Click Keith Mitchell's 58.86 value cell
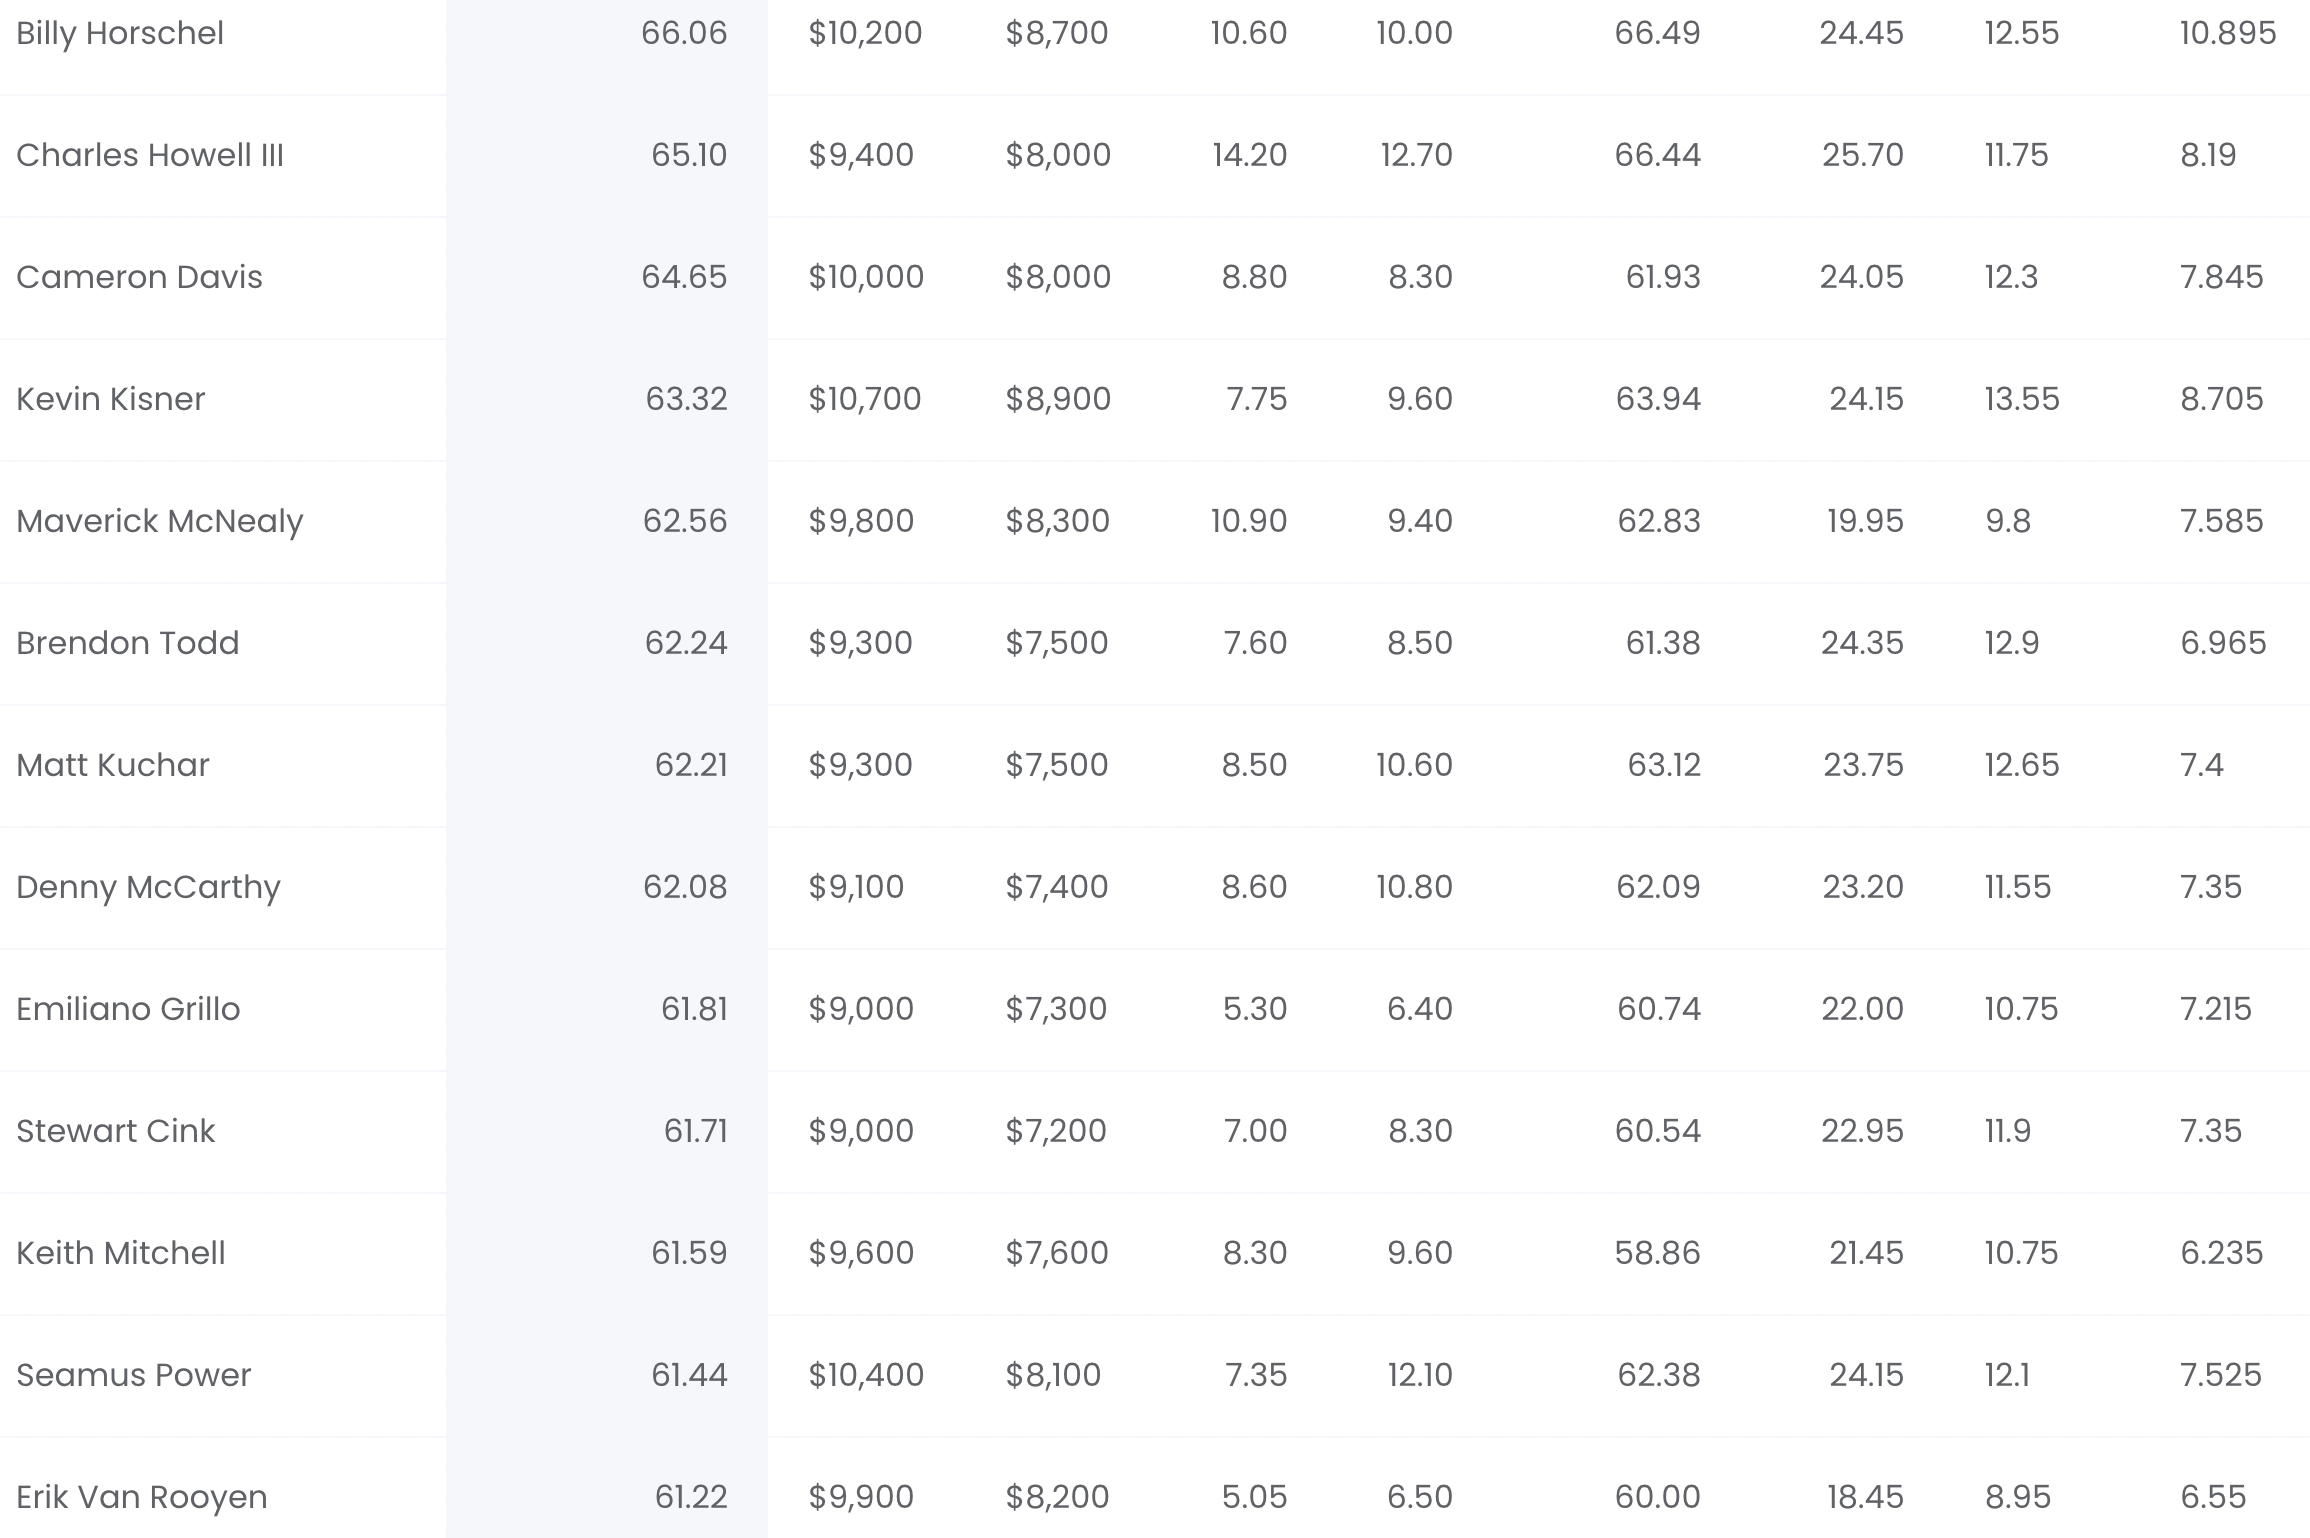 click(1657, 1253)
